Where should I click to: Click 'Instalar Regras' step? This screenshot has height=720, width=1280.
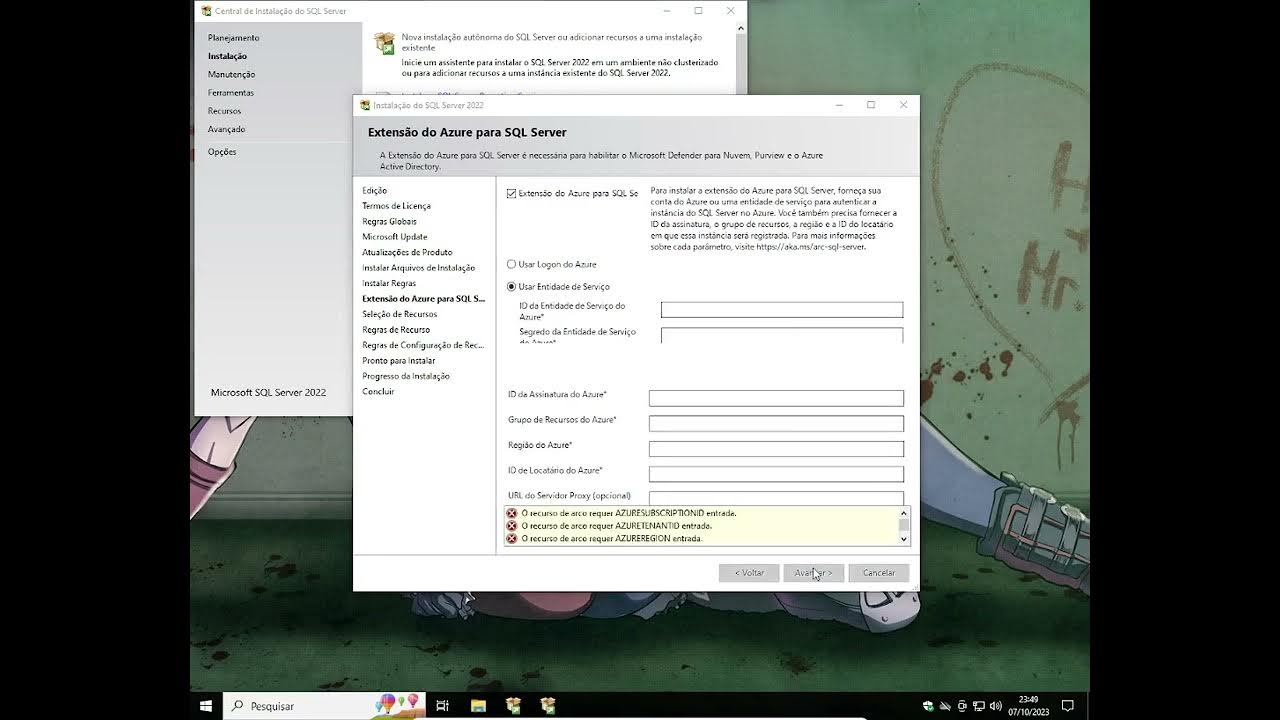click(x=389, y=284)
